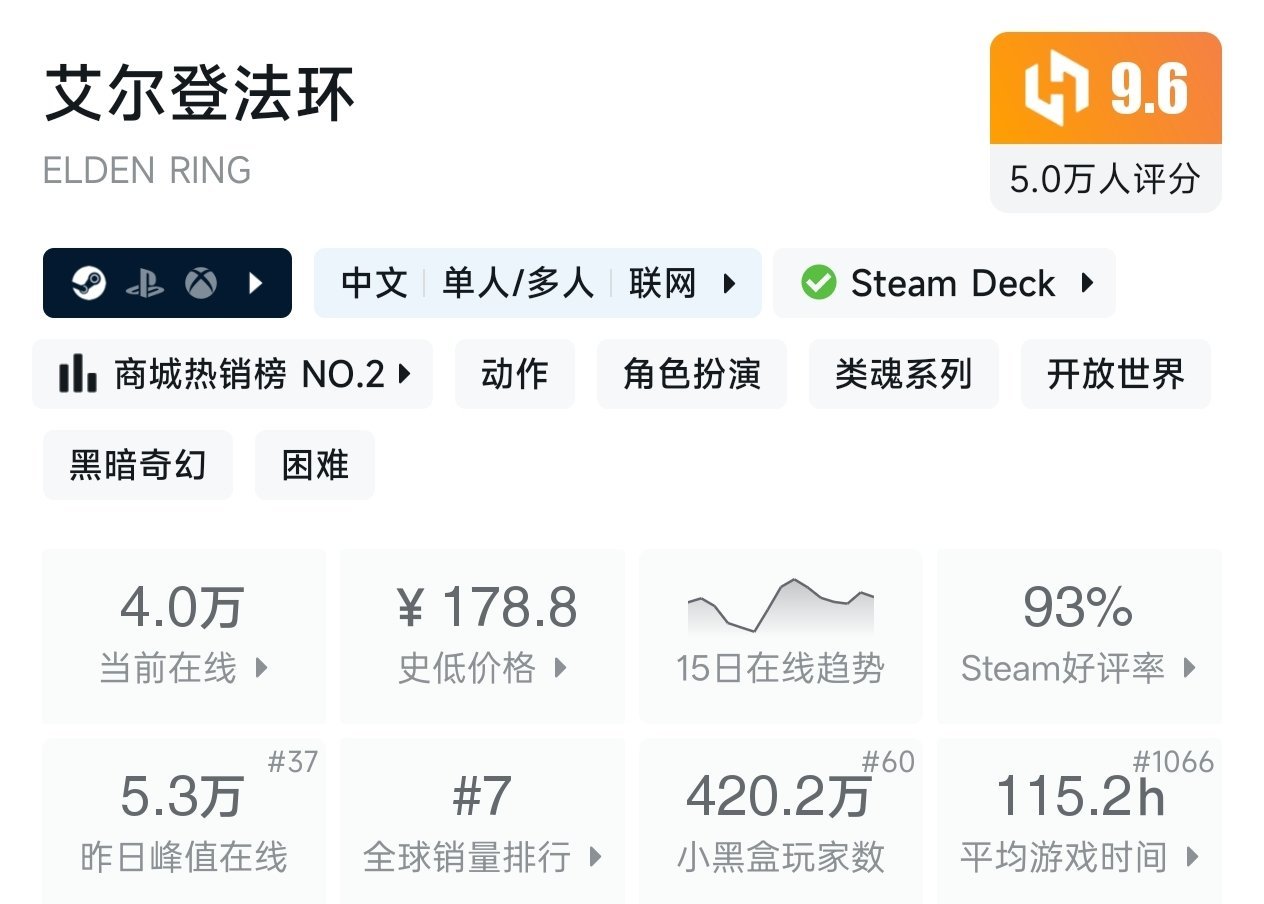Screen dimensions: 1264x904
Task: Expand the platform list arrow
Action: coord(256,284)
